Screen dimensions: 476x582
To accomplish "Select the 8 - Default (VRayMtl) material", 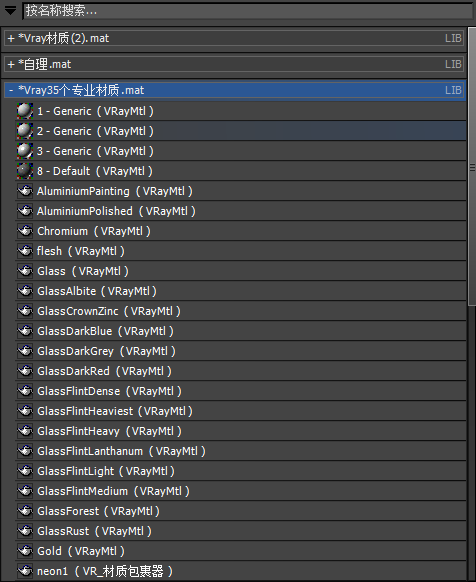I will [241, 171].
